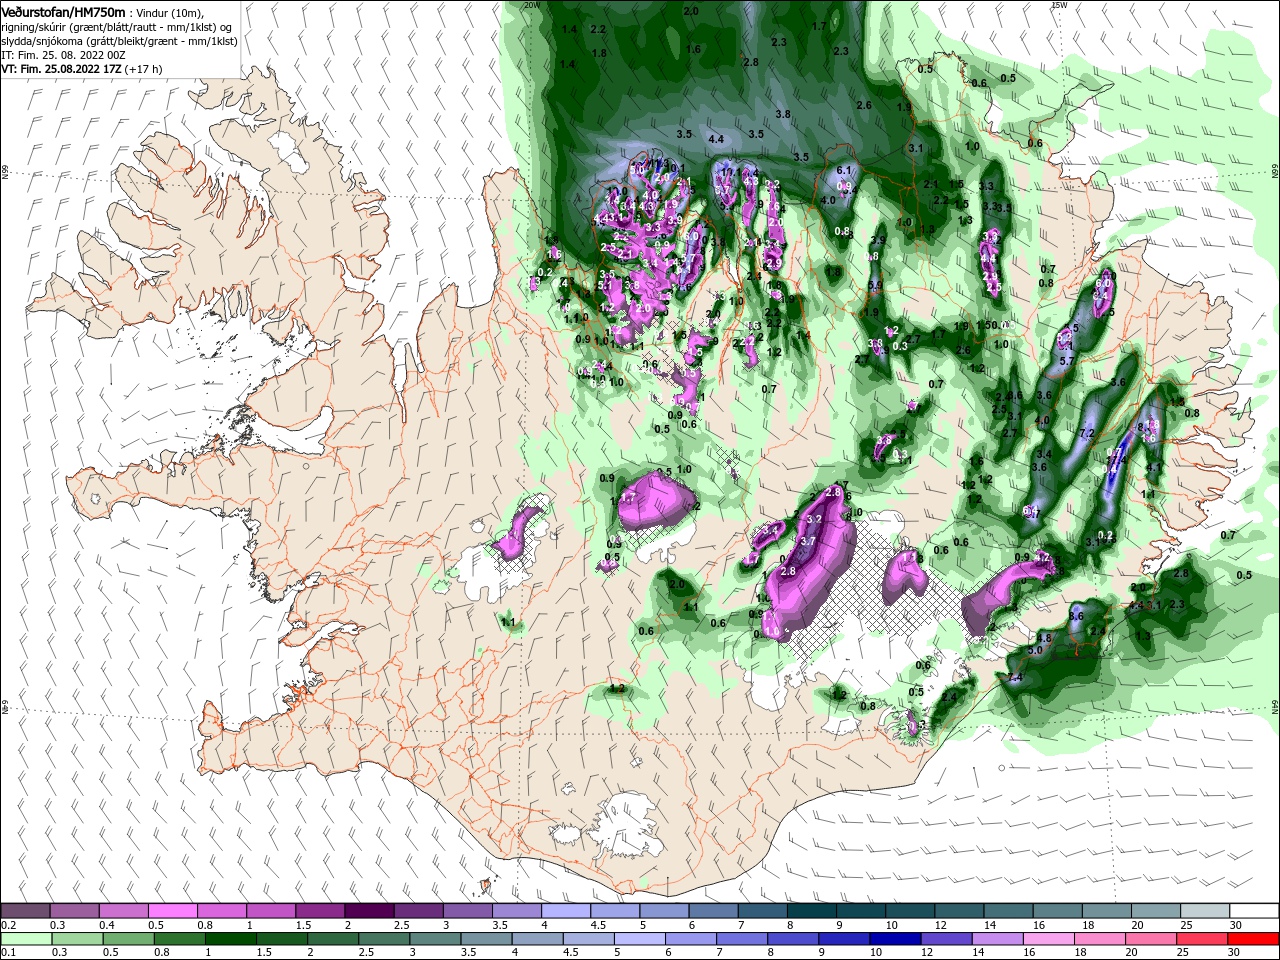Pick red 30 swatch in rain scale
Viewport: 1280px width, 960px height.
tap(1254, 939)
